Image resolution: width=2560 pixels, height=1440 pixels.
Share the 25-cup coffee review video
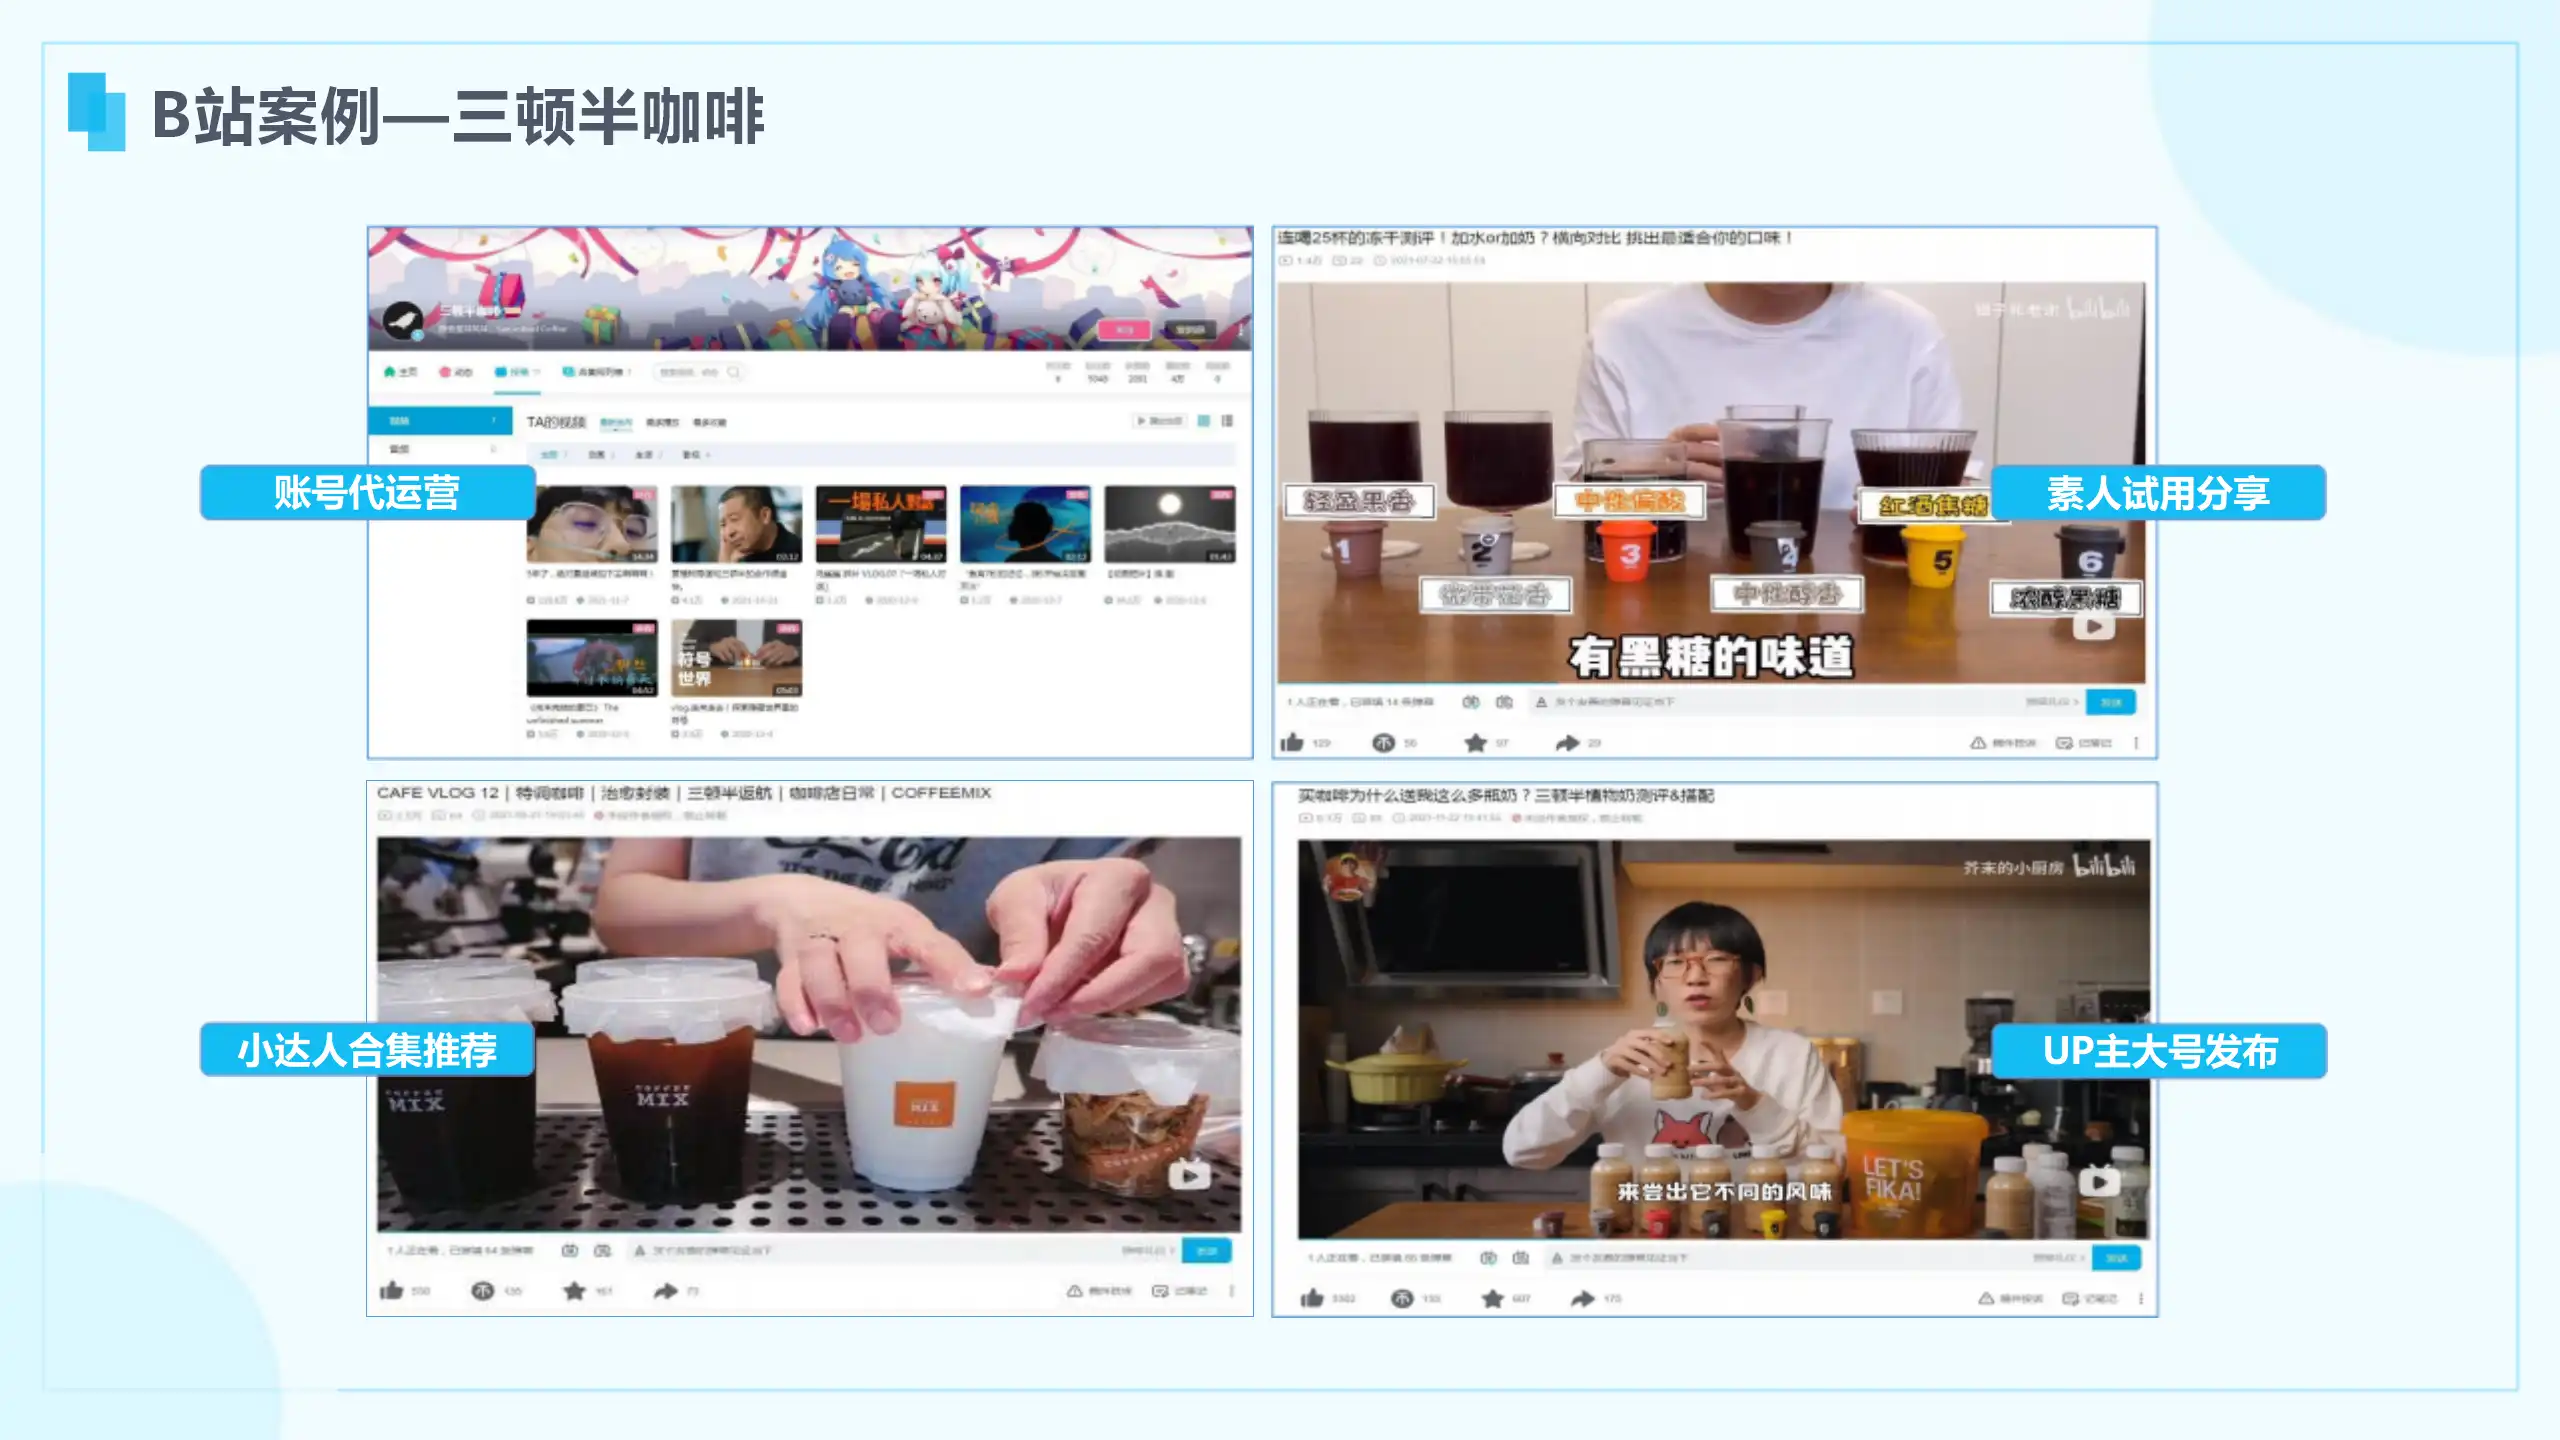1567,742
